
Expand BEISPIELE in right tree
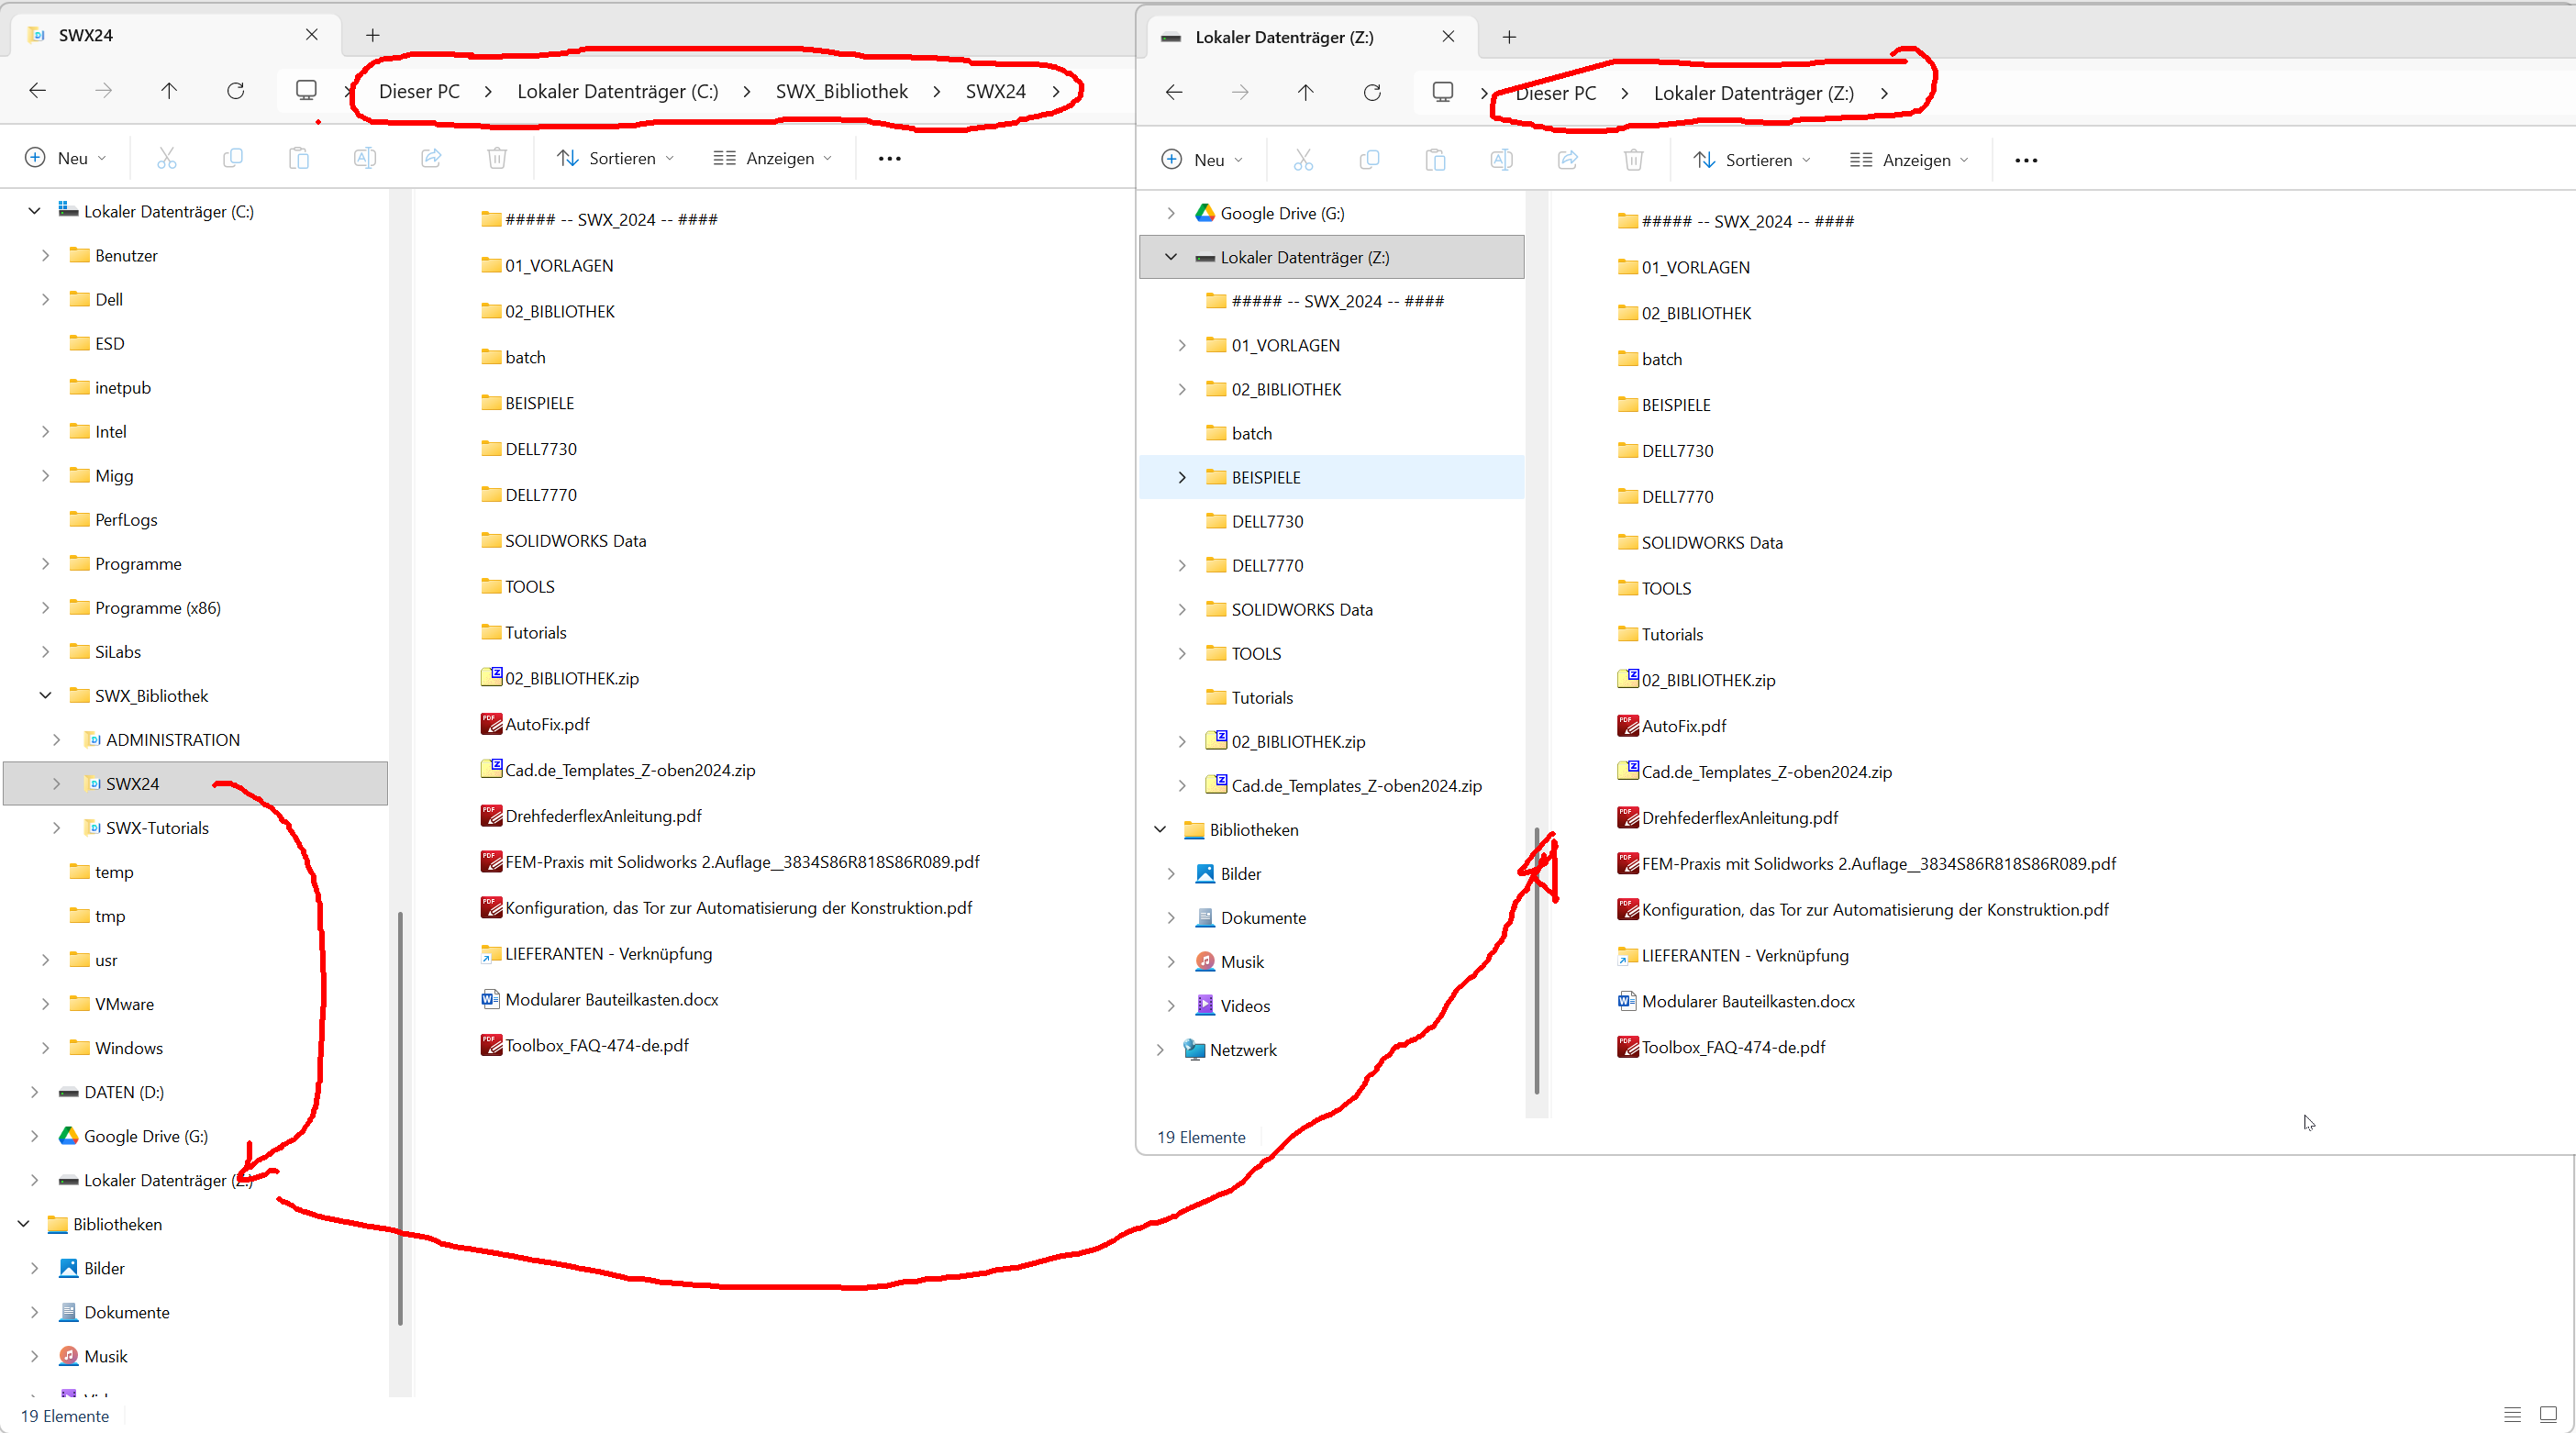tap(1181, 477)
